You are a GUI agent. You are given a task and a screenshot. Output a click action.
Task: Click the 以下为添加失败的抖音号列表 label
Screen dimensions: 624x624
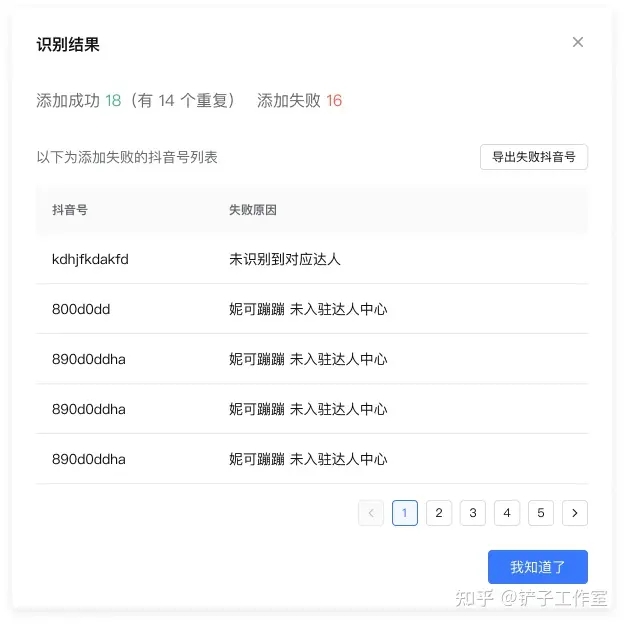coord(127,157)
